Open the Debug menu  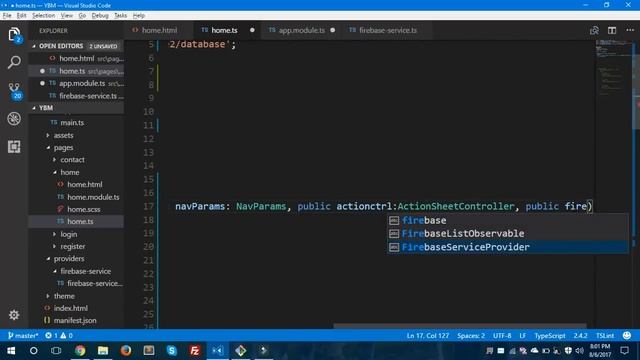(100, 16)
